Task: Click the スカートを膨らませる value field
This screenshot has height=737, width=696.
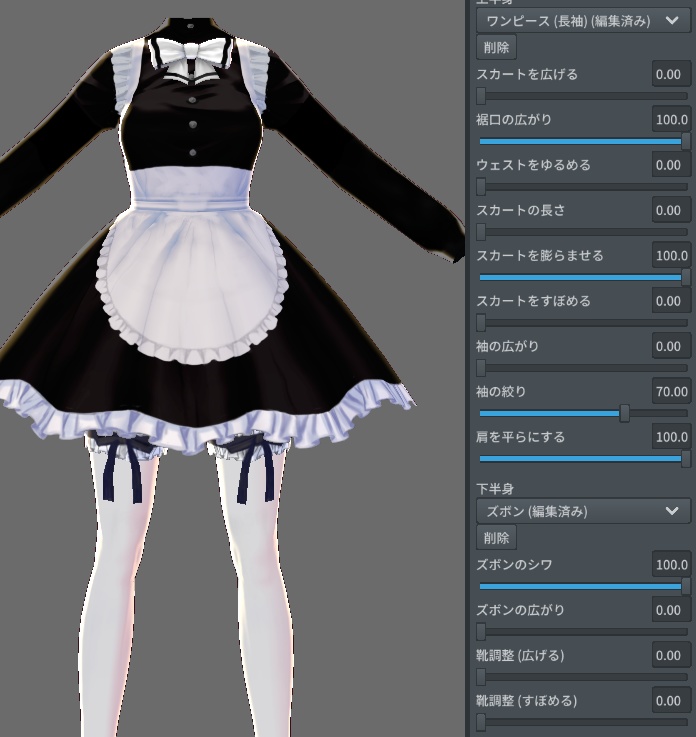Action: [x=671, y=256]
